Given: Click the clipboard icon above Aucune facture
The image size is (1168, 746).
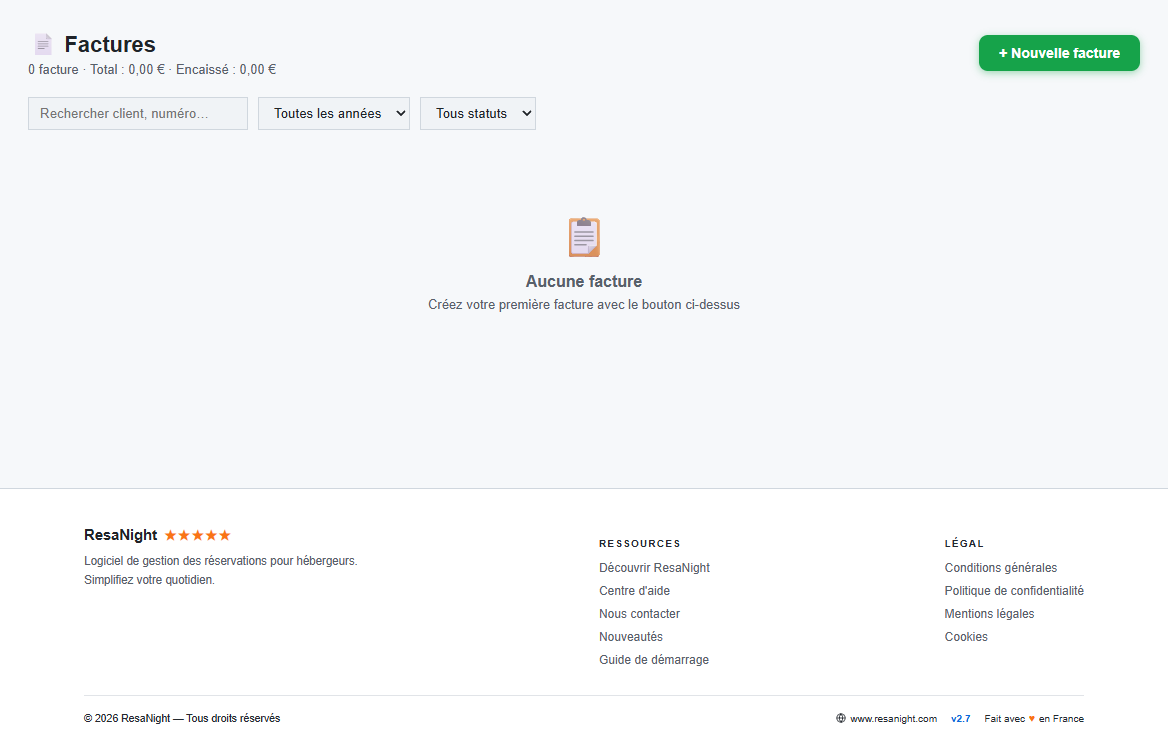Looking at the screenshot, I should pyautogui.click(x=584, y=237).
